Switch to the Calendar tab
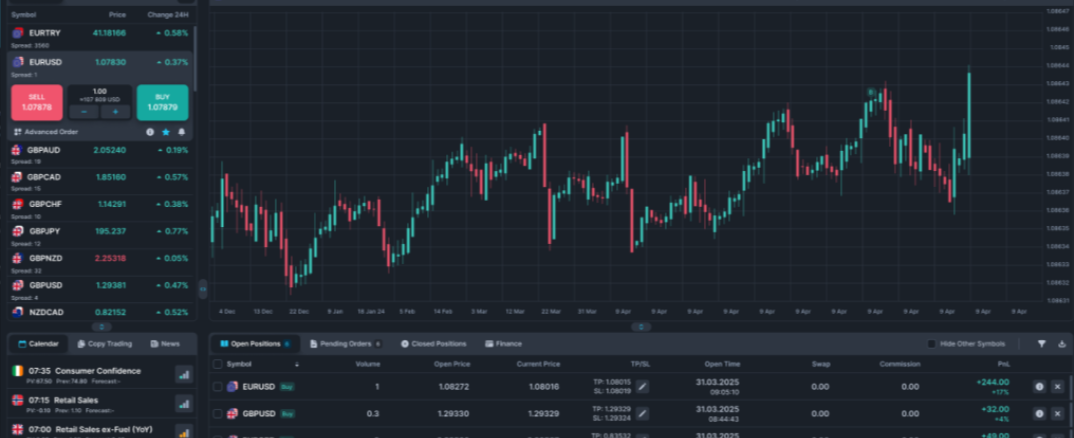 coord(38,344)
